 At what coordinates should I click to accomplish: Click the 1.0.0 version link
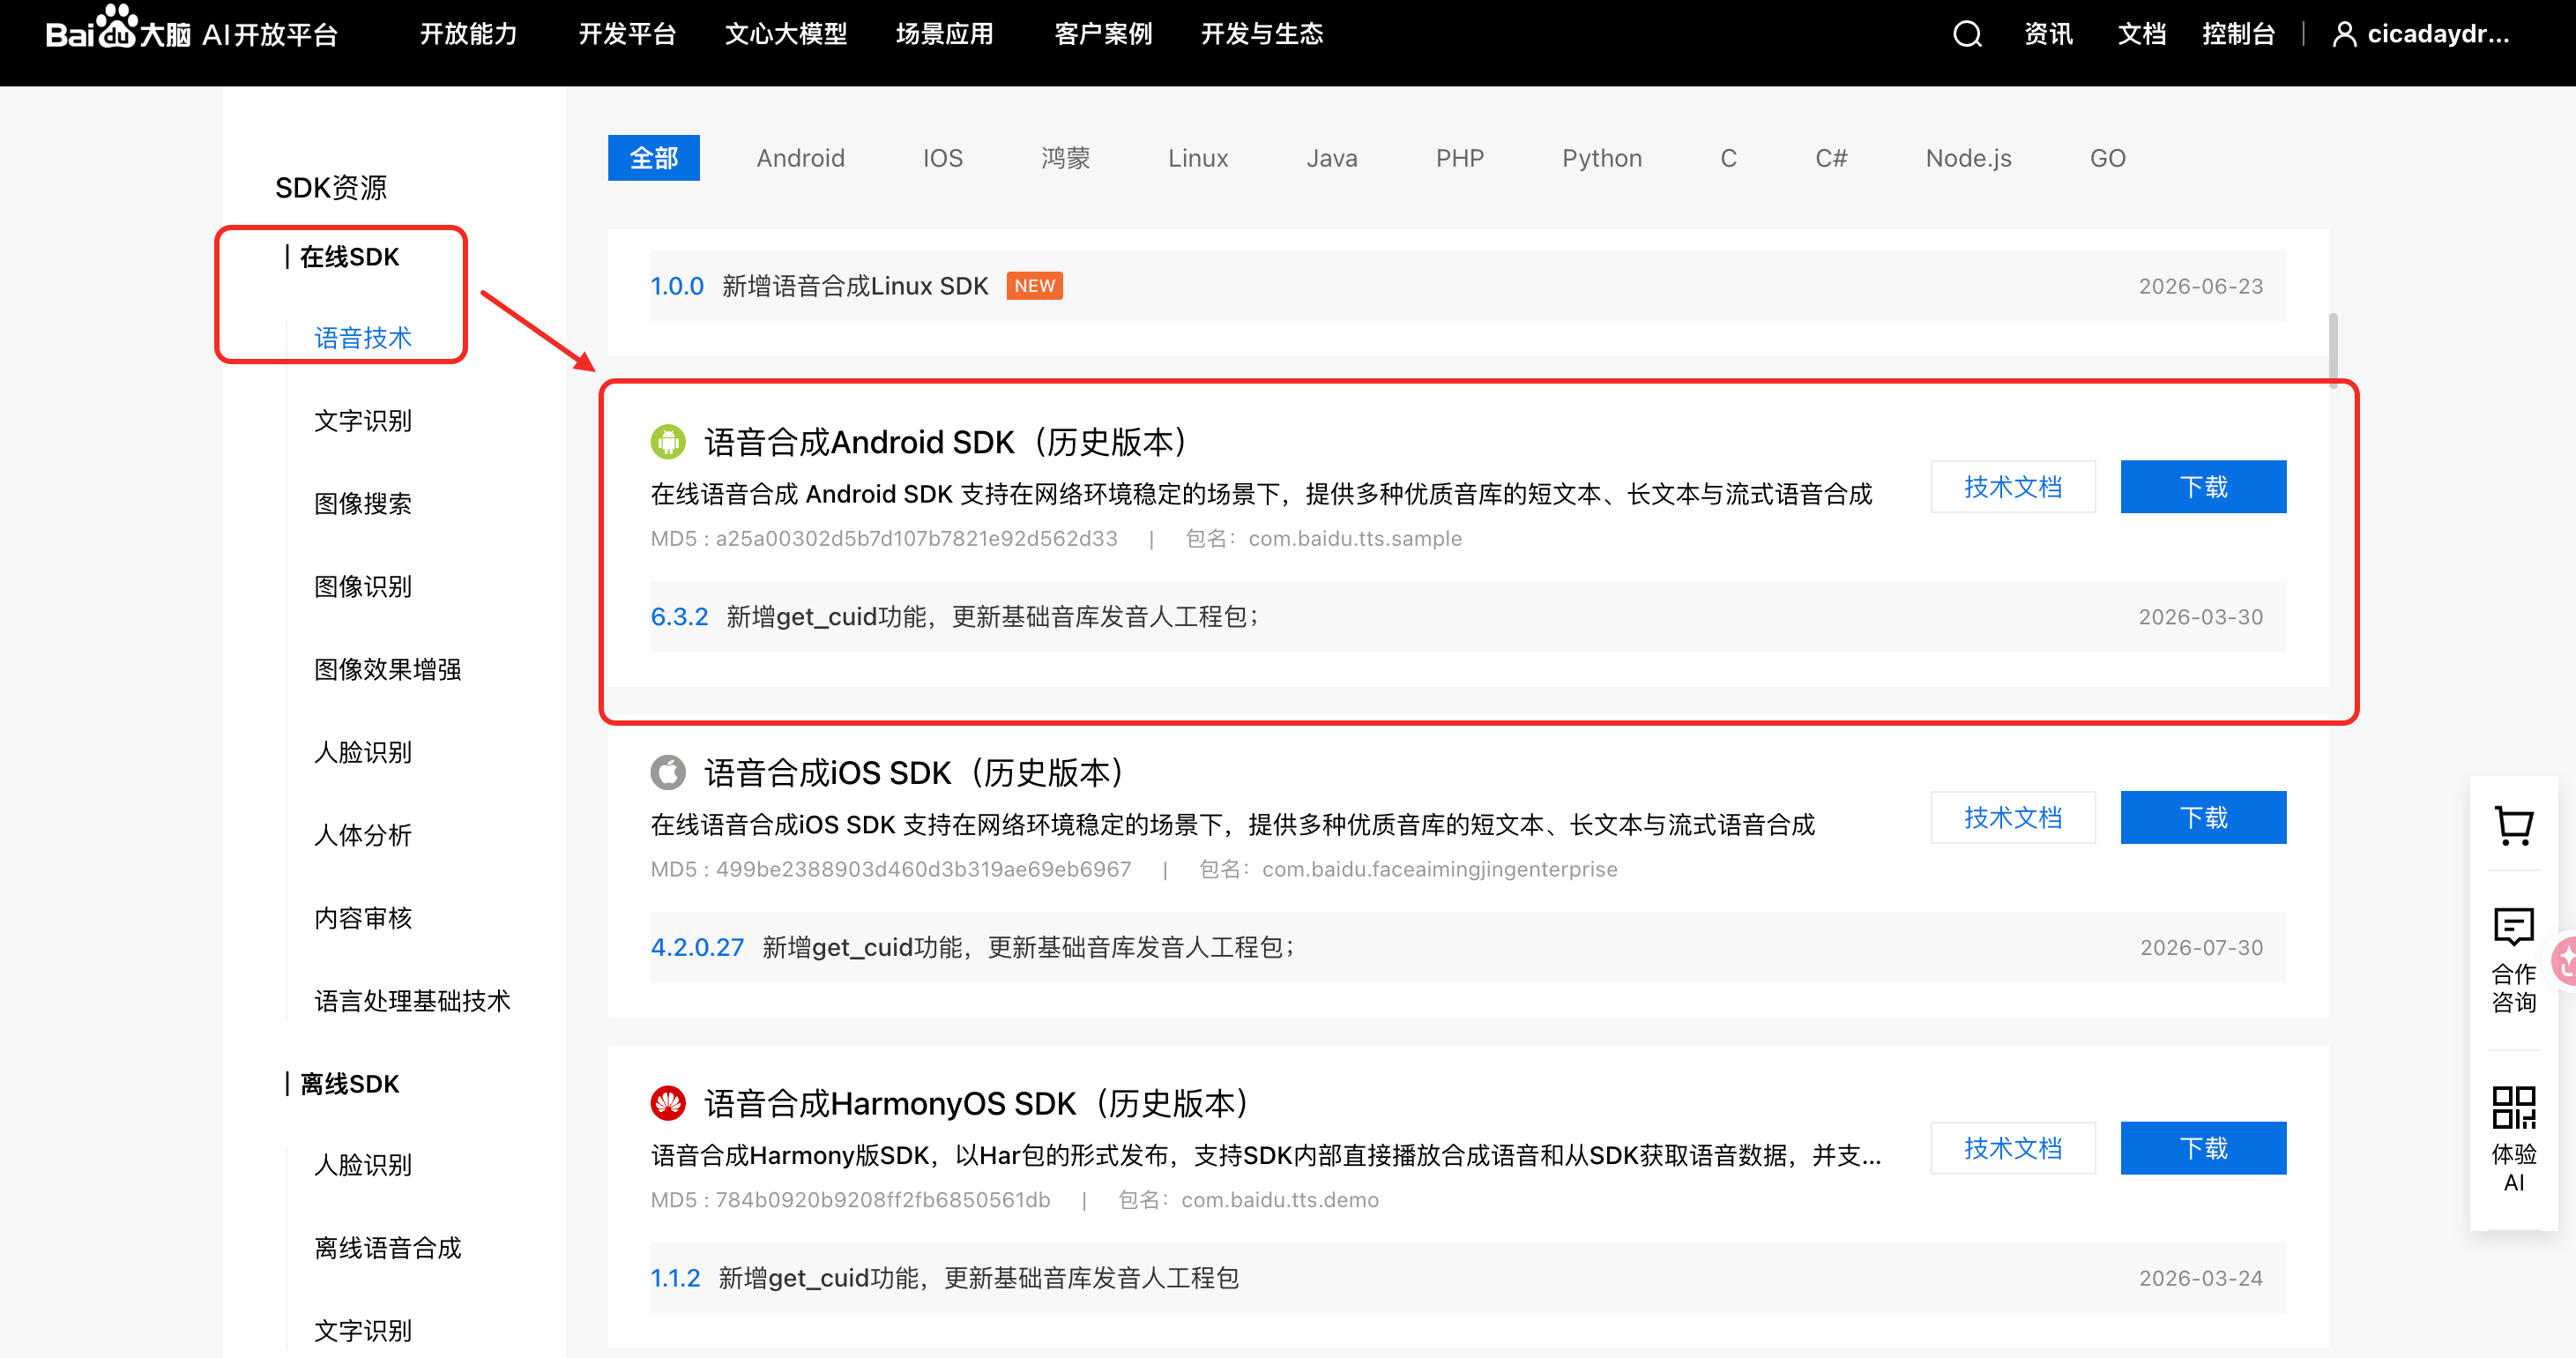point(677,287)
